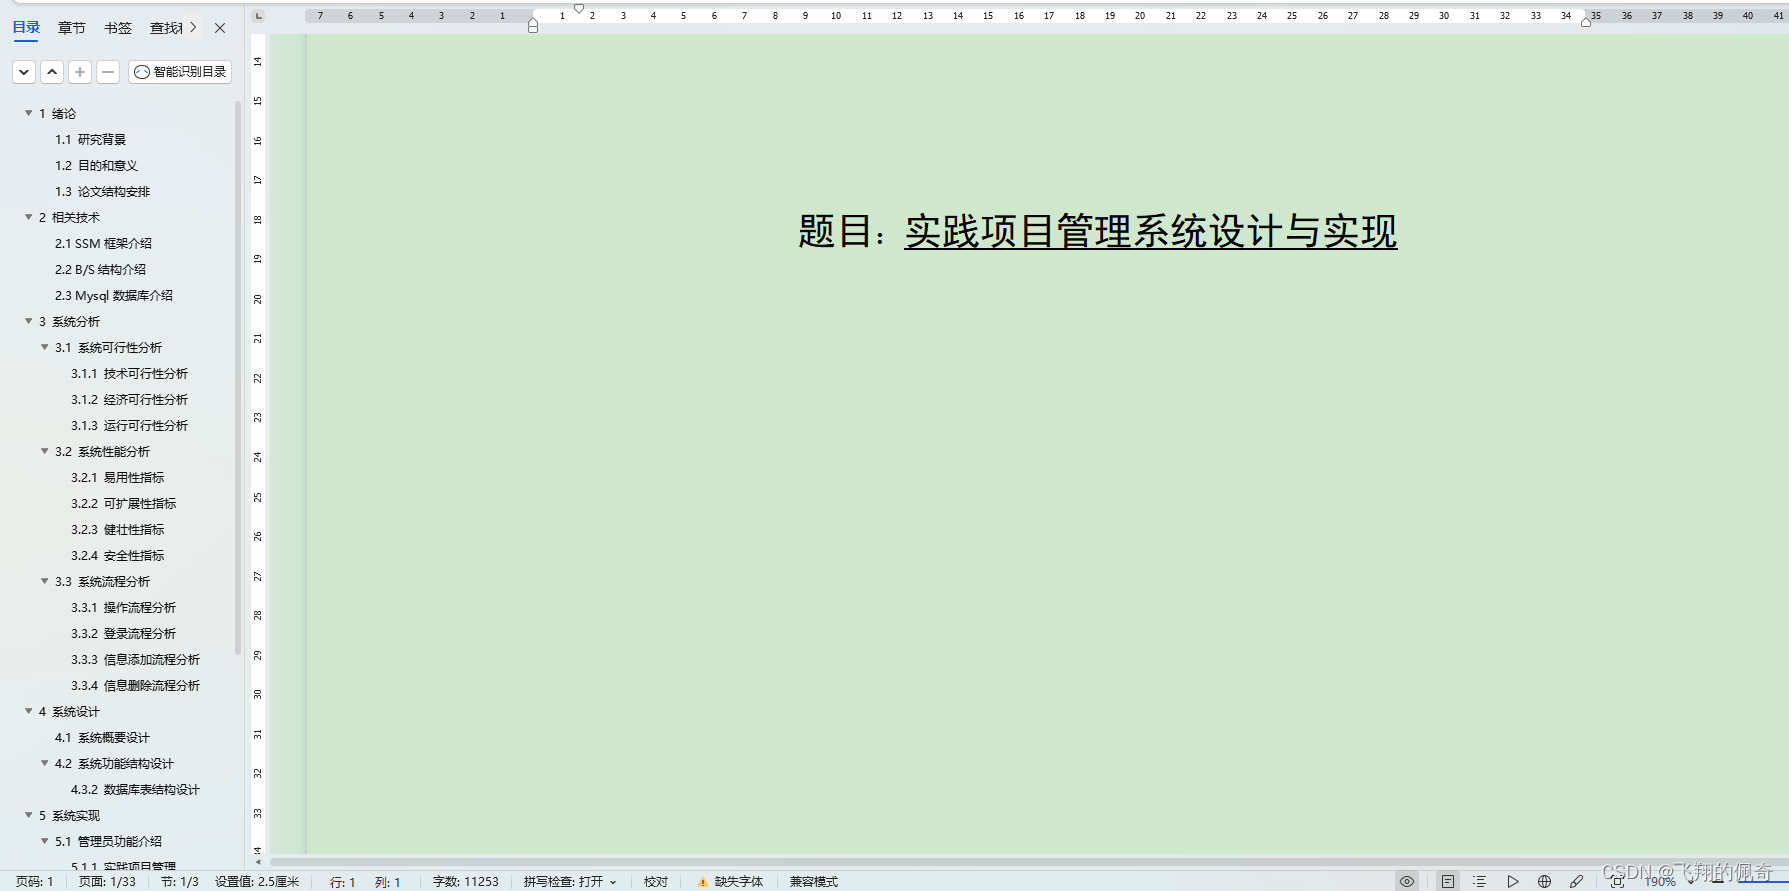Collapse the '5.1 管理员功能介绍' node
Image resolution: width=1789 pixels, height=891 pixels.
44,841
